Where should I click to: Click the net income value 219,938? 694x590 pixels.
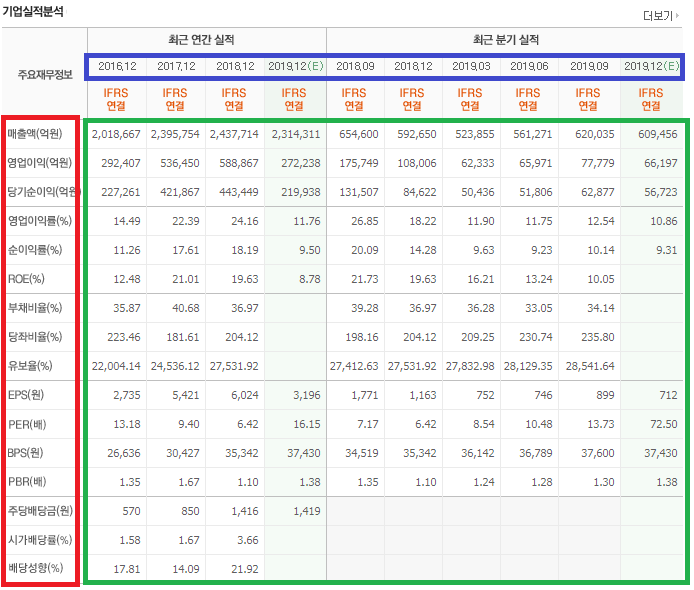301,192
